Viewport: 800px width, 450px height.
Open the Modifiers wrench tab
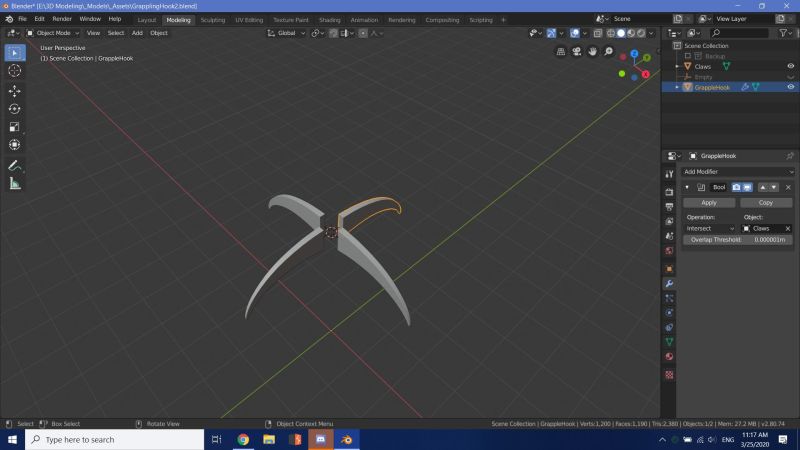click(x=669, y=284)
